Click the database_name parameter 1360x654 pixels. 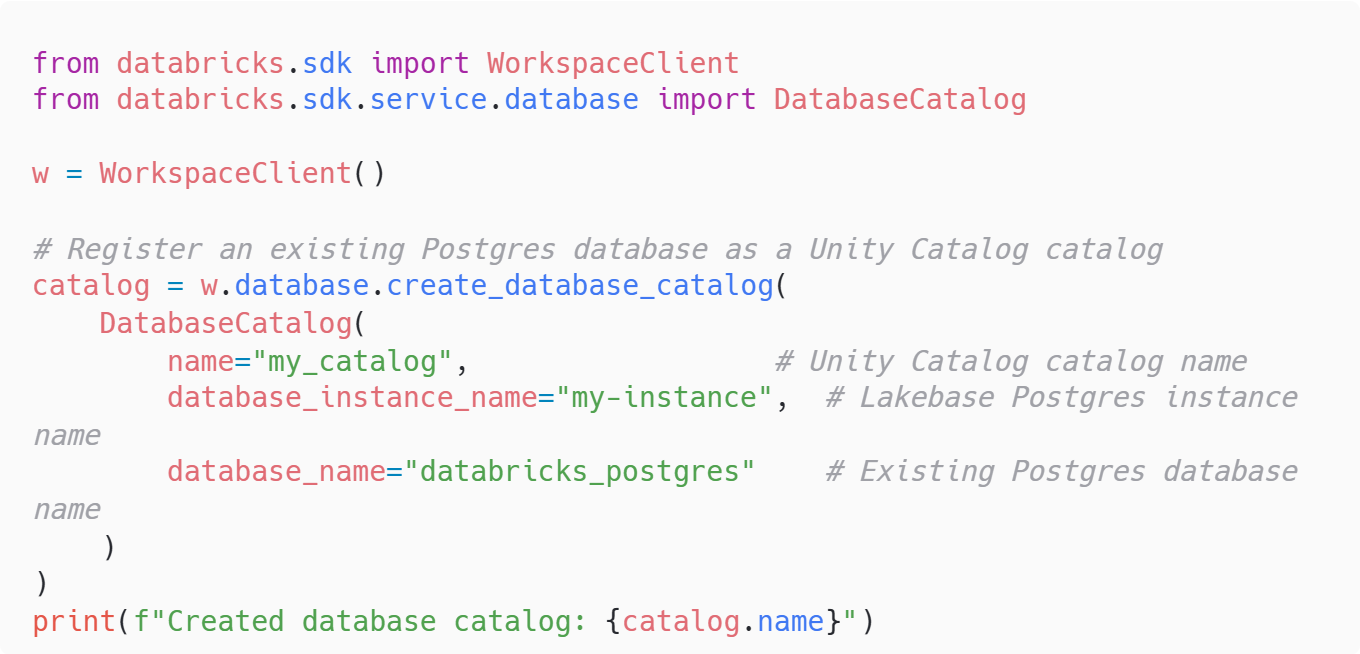click(276, 472)
